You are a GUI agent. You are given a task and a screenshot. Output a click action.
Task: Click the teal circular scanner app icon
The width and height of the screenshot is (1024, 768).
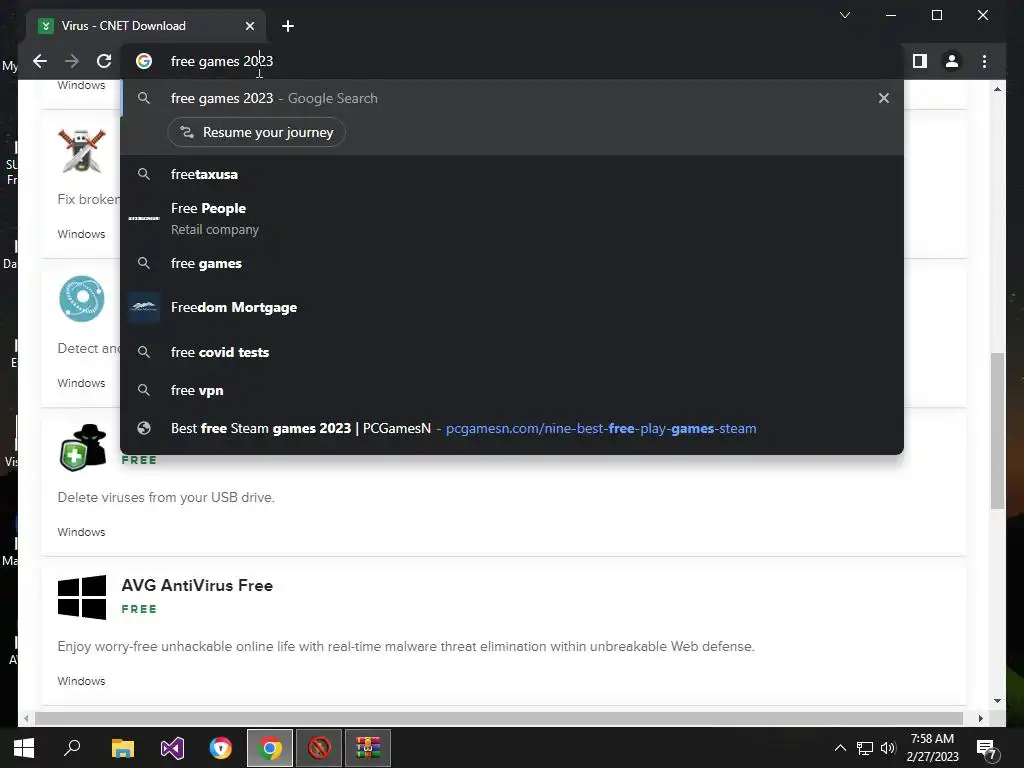pos(82,299)
